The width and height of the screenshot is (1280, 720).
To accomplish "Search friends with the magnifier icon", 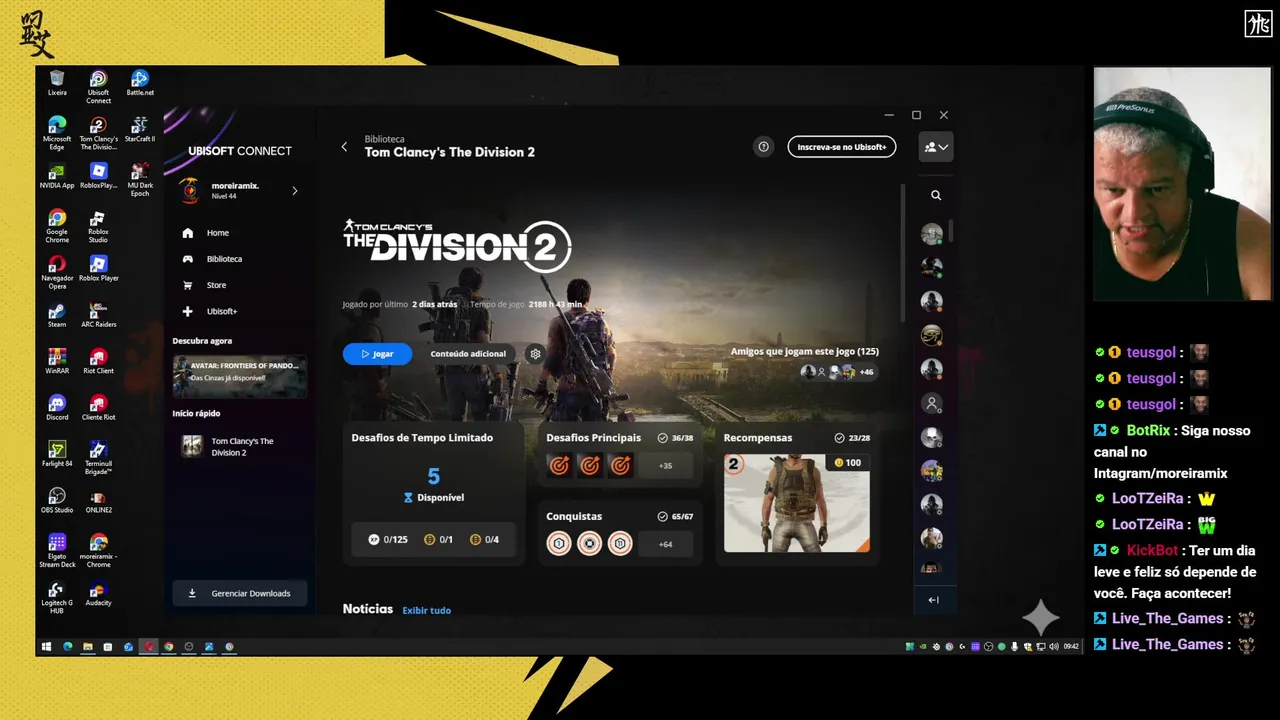I will point(936,196).
